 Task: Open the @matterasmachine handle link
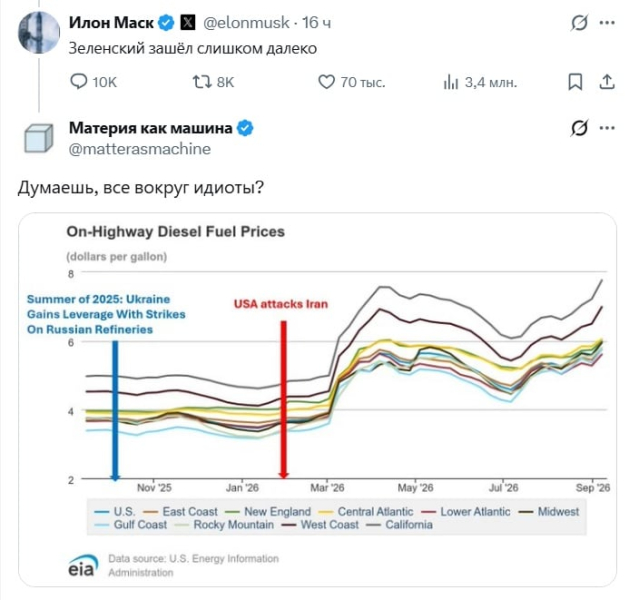pos(140,149)
